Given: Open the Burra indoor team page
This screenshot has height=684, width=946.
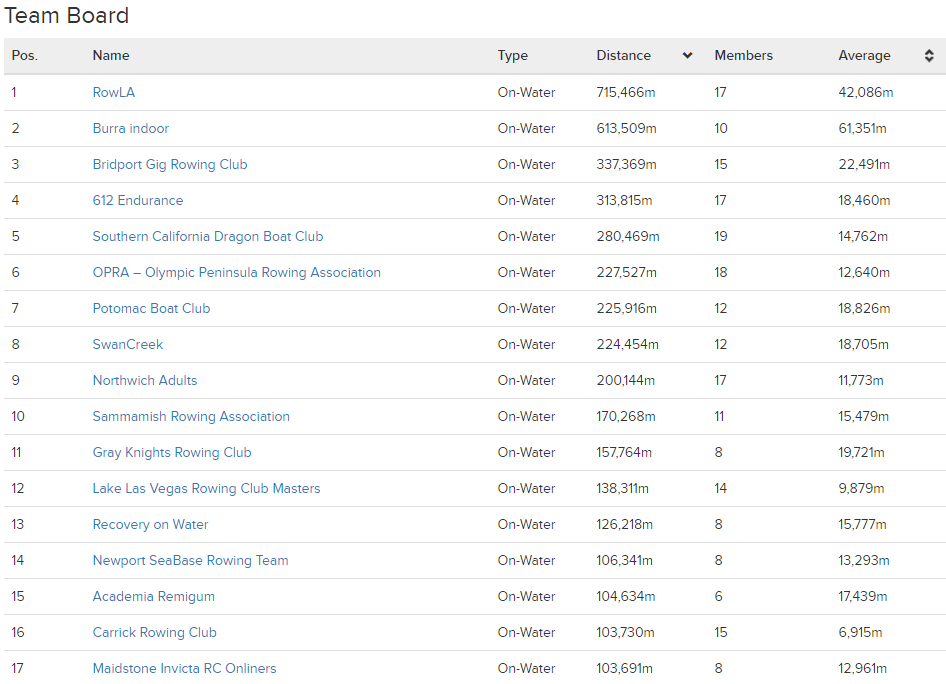Looking at the screenshot, I should (130, 128).
